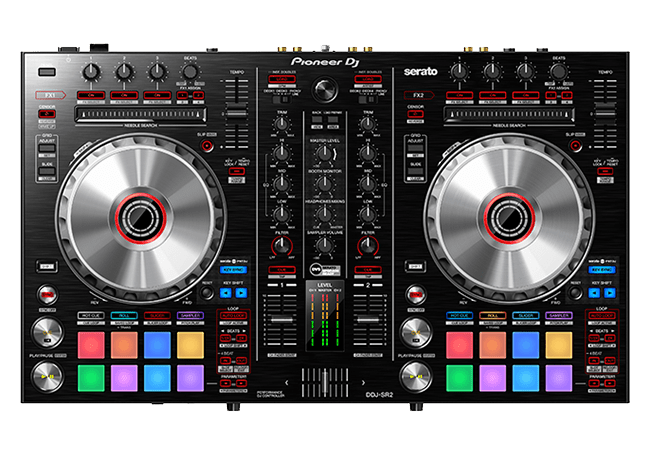Toggle FX2 effect 3 ON button

pyautogui.click(x=526, y=96)
